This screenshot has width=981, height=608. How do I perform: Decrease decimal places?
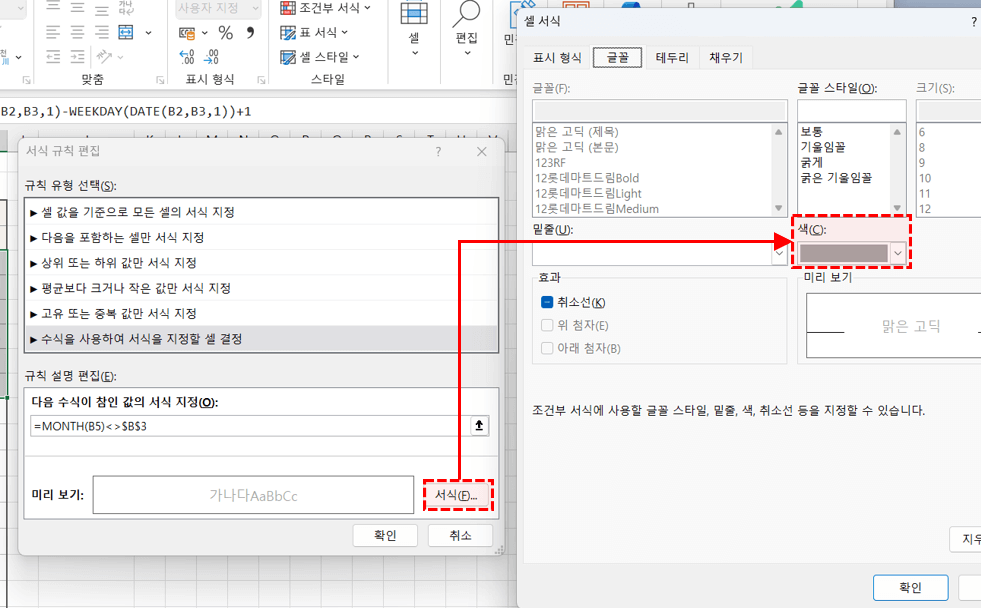(x=212, y=59)
